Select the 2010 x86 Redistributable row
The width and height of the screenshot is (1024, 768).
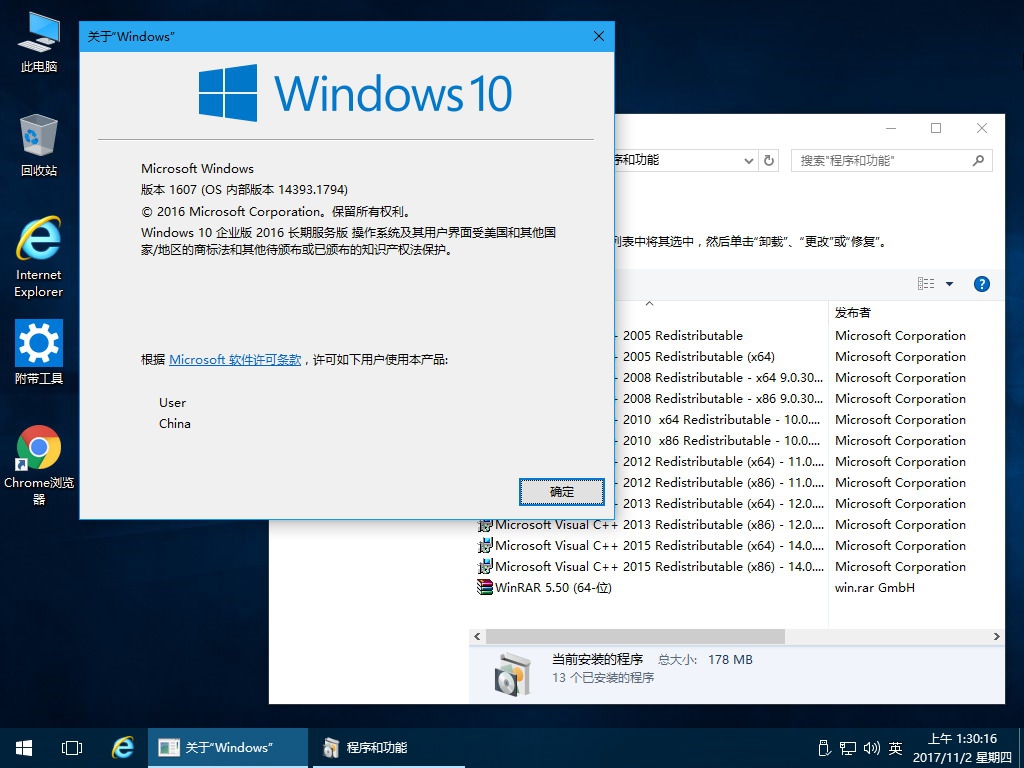(720, 441)
